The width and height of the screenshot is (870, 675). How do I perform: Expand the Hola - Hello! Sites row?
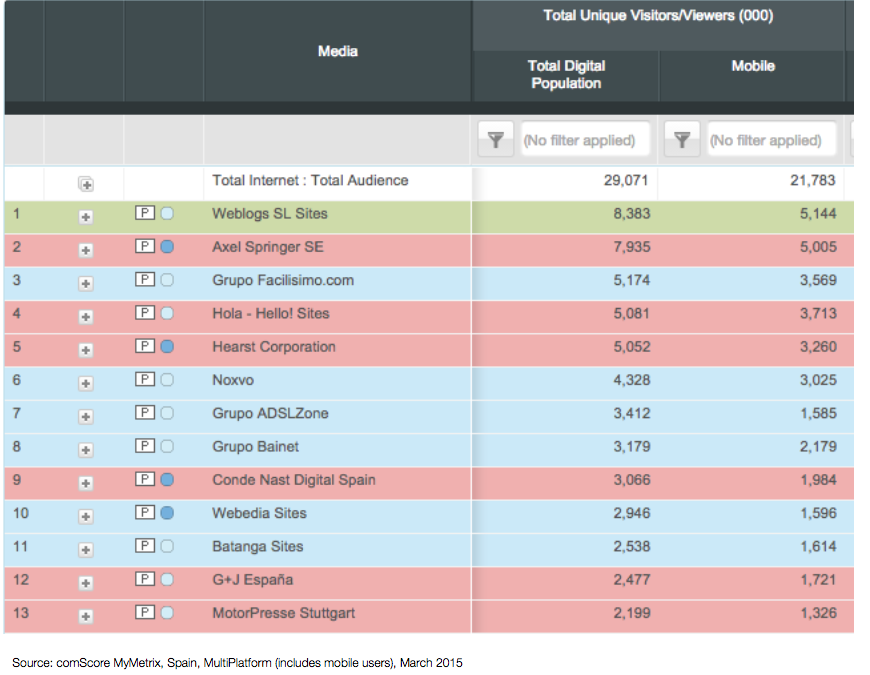(85, 316)
